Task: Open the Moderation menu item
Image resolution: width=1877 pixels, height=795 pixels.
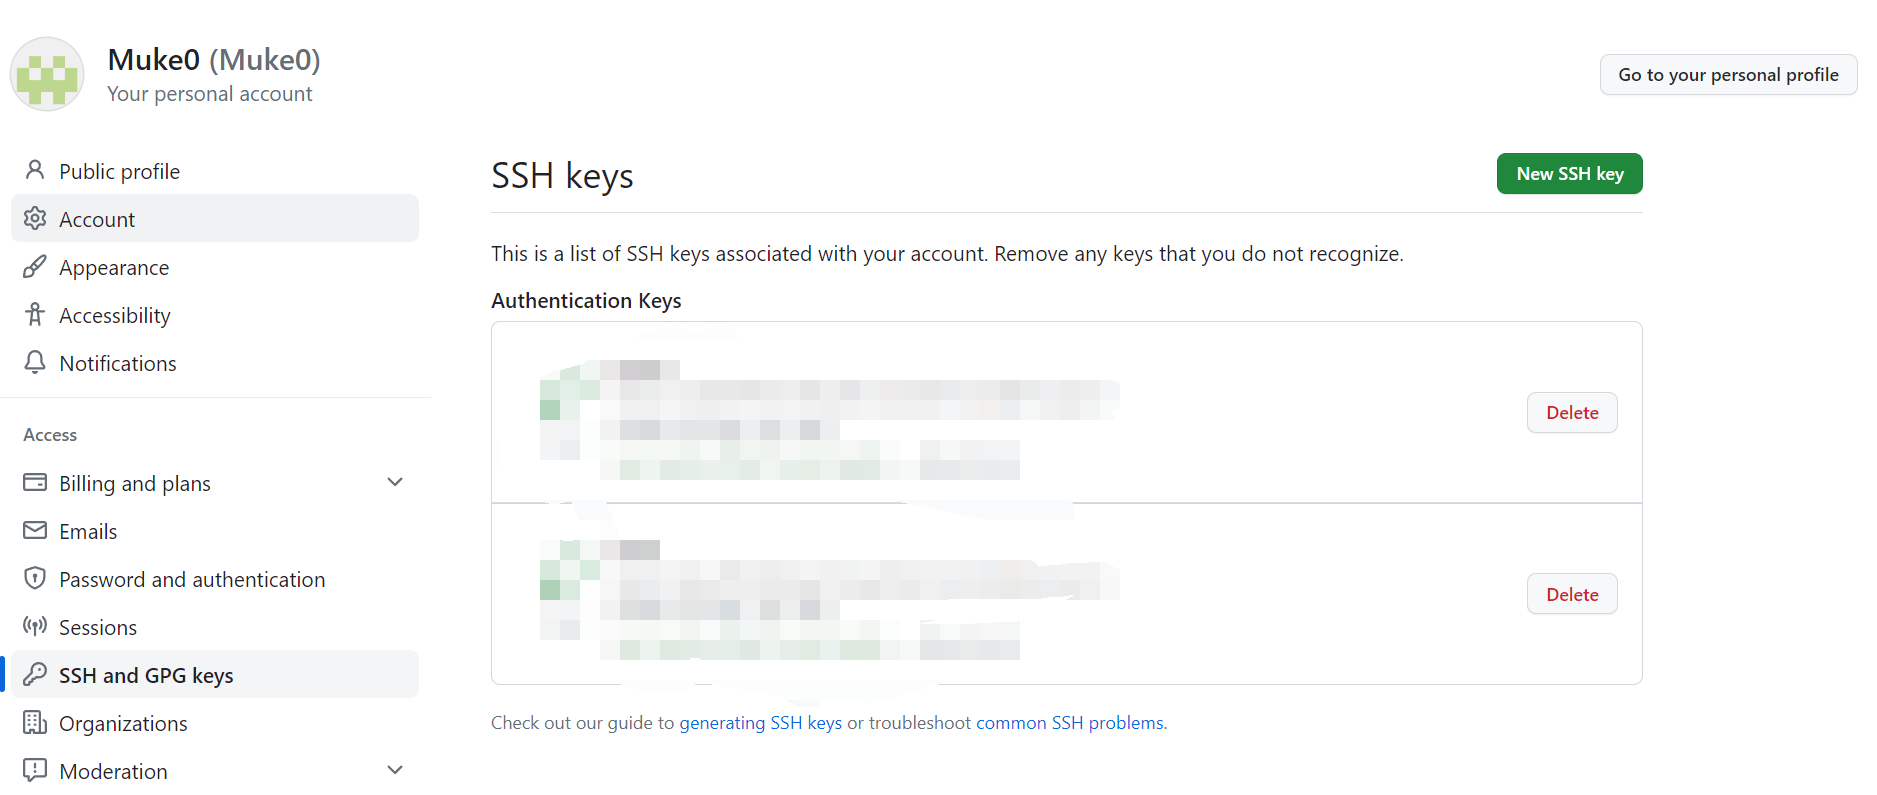Action: pos(215,771)
